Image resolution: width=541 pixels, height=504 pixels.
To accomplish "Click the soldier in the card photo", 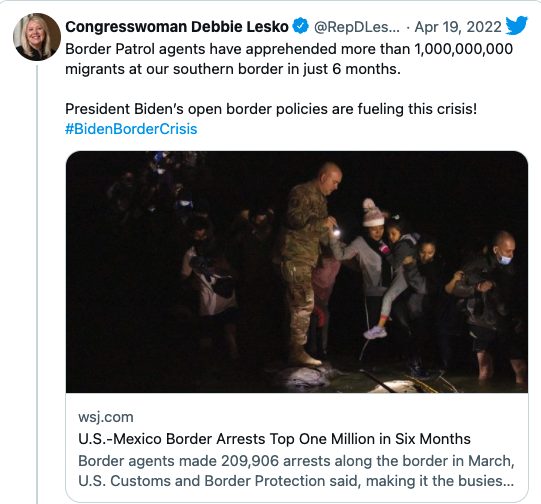I will [311, 262].
